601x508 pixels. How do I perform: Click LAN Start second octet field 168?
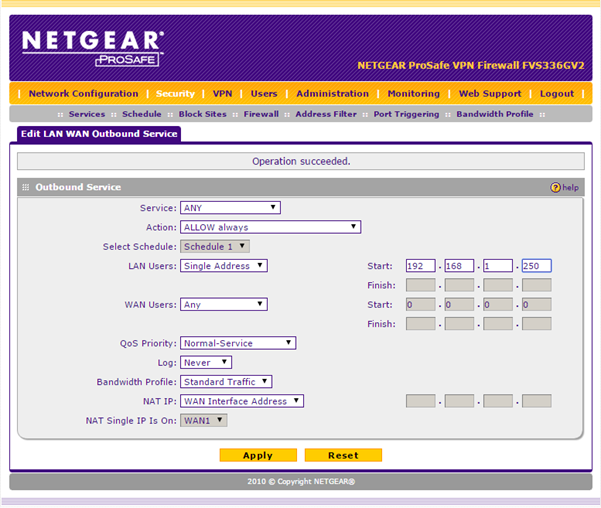(x=459, y=266)
